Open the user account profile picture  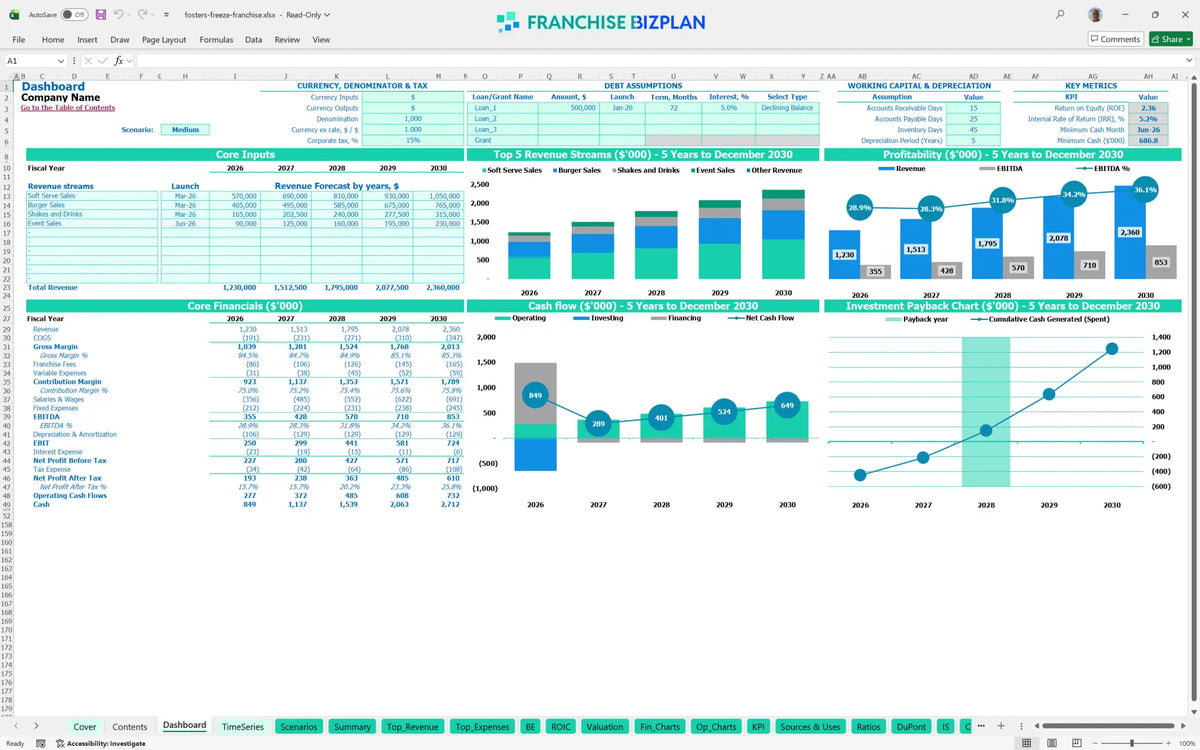(x=1096, y=15)
